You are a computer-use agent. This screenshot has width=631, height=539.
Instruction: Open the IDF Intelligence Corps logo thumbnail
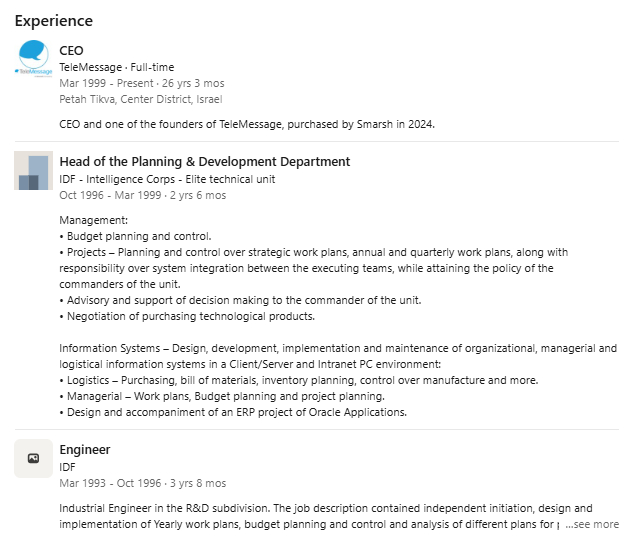point(33,171)
